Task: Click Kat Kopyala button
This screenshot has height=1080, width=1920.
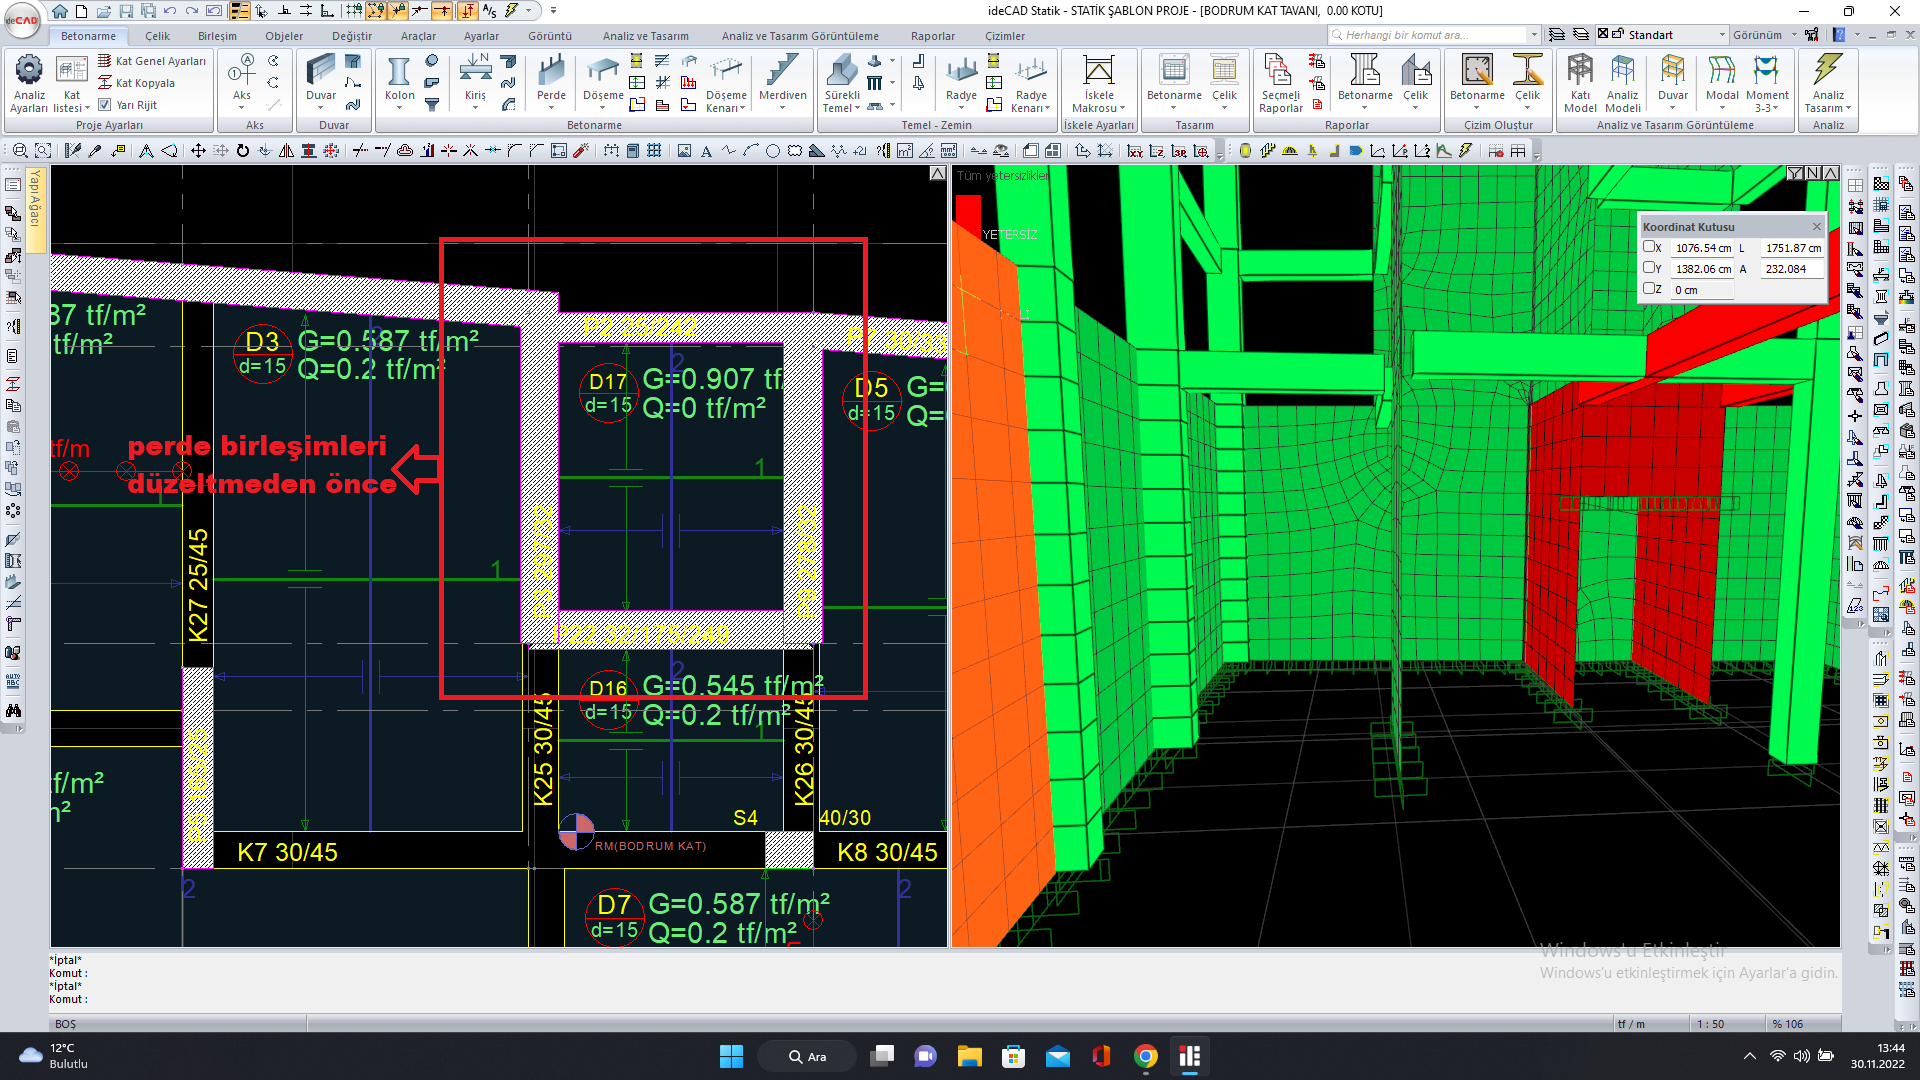Action: click(136, 83)
